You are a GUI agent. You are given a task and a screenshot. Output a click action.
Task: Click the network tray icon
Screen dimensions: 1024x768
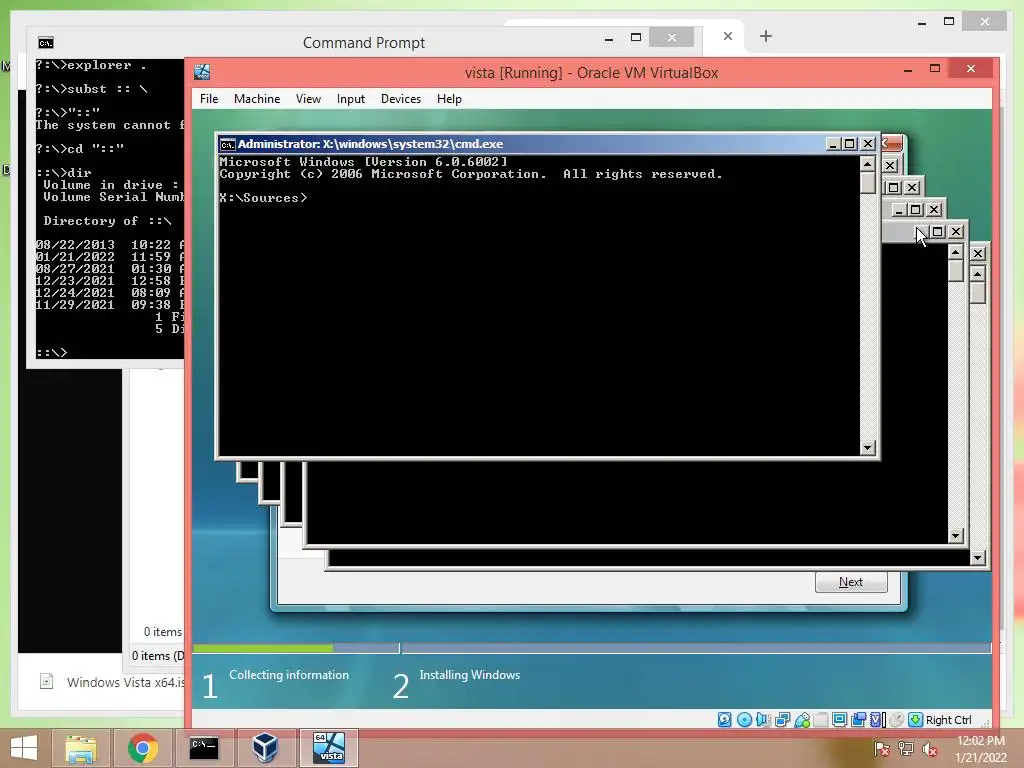pos(906,749)
